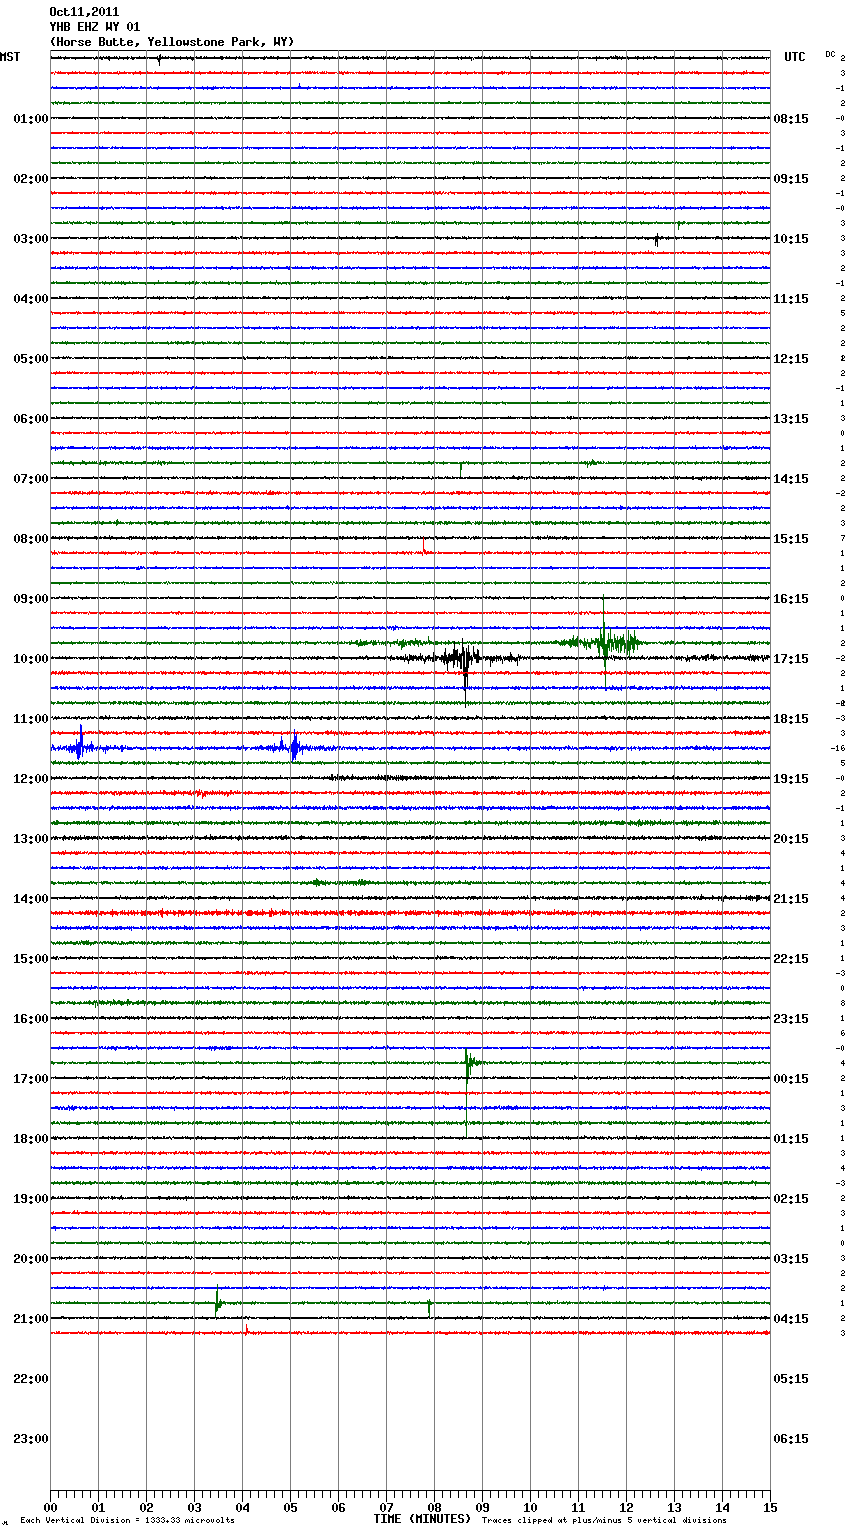Click the 21:15 UTC time label
This screenshot has height=1534, width=850.
[791, 899]
